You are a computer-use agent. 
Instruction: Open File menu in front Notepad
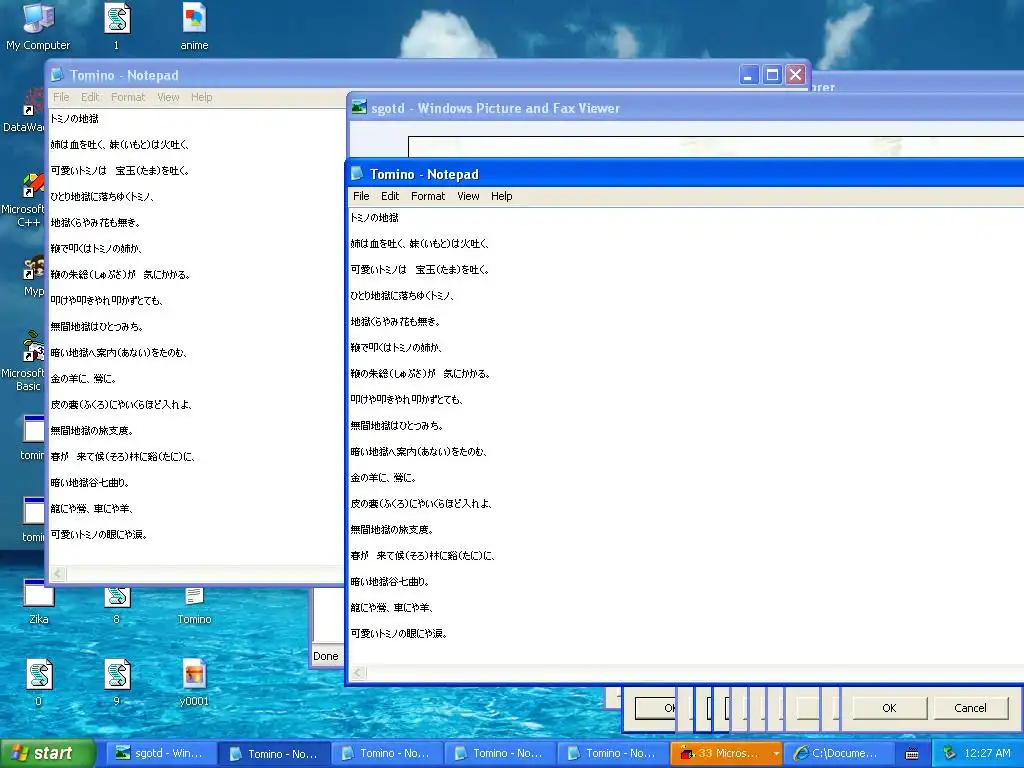pos(361,196)
